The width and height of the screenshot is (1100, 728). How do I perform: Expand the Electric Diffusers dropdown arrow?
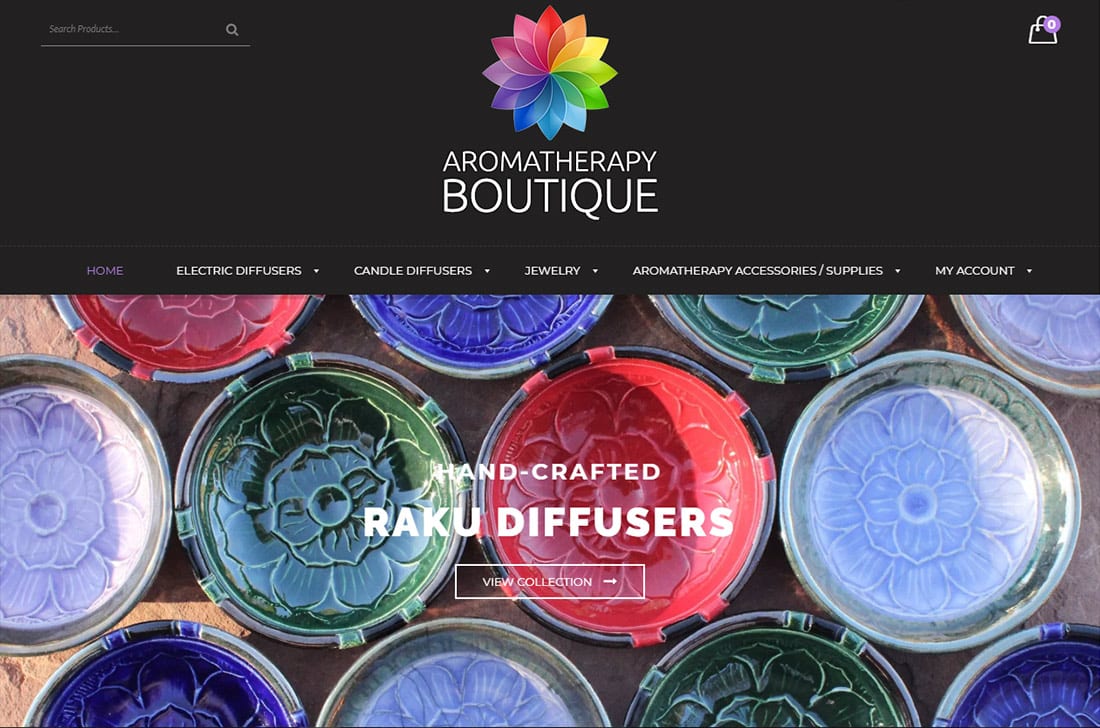[316, 271]
